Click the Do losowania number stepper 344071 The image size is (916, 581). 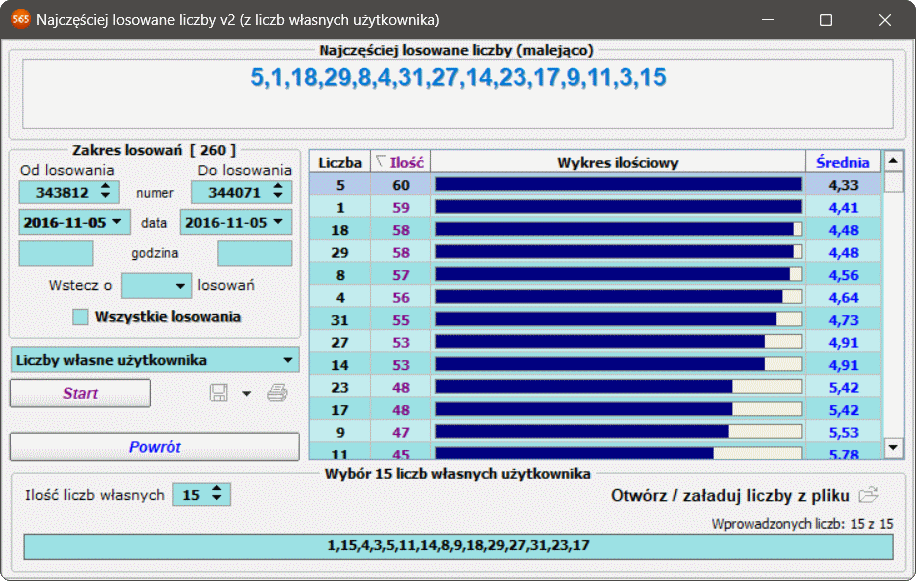point(241,192)
